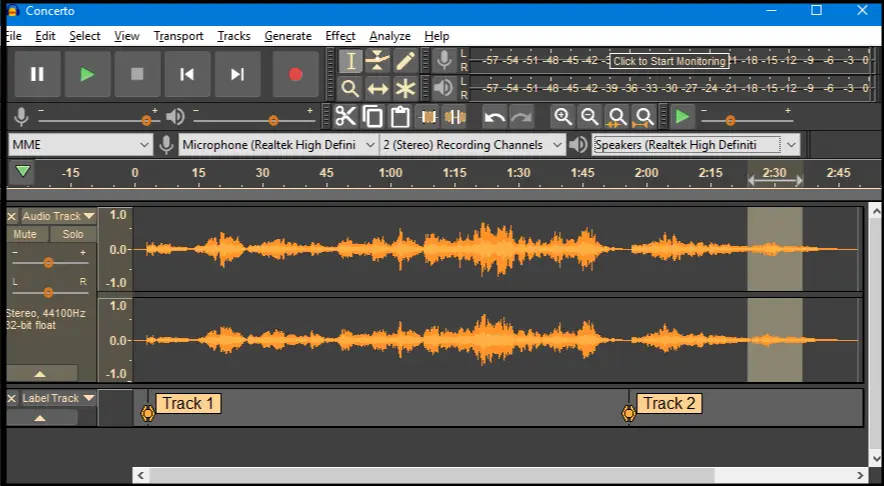Viewport: 884px width, 486px height.
Task: Select the Selection (I-beam) tool
Action: [x=350, y=61]
